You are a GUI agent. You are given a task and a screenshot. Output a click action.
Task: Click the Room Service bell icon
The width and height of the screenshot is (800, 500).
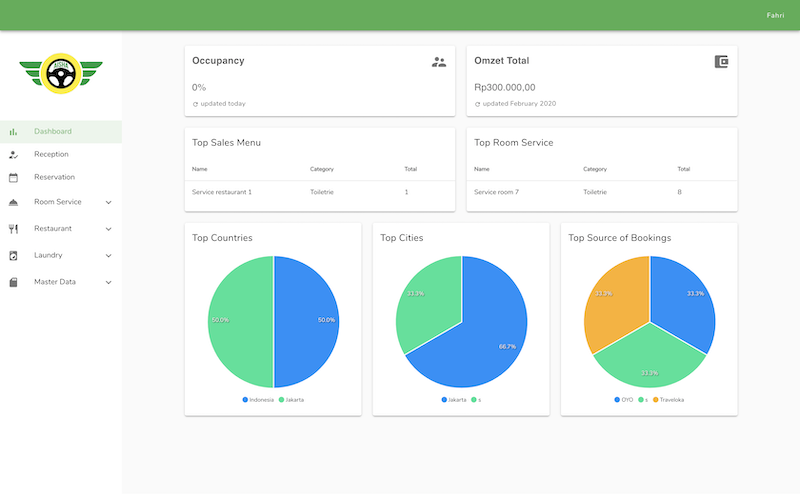(13, 202)
